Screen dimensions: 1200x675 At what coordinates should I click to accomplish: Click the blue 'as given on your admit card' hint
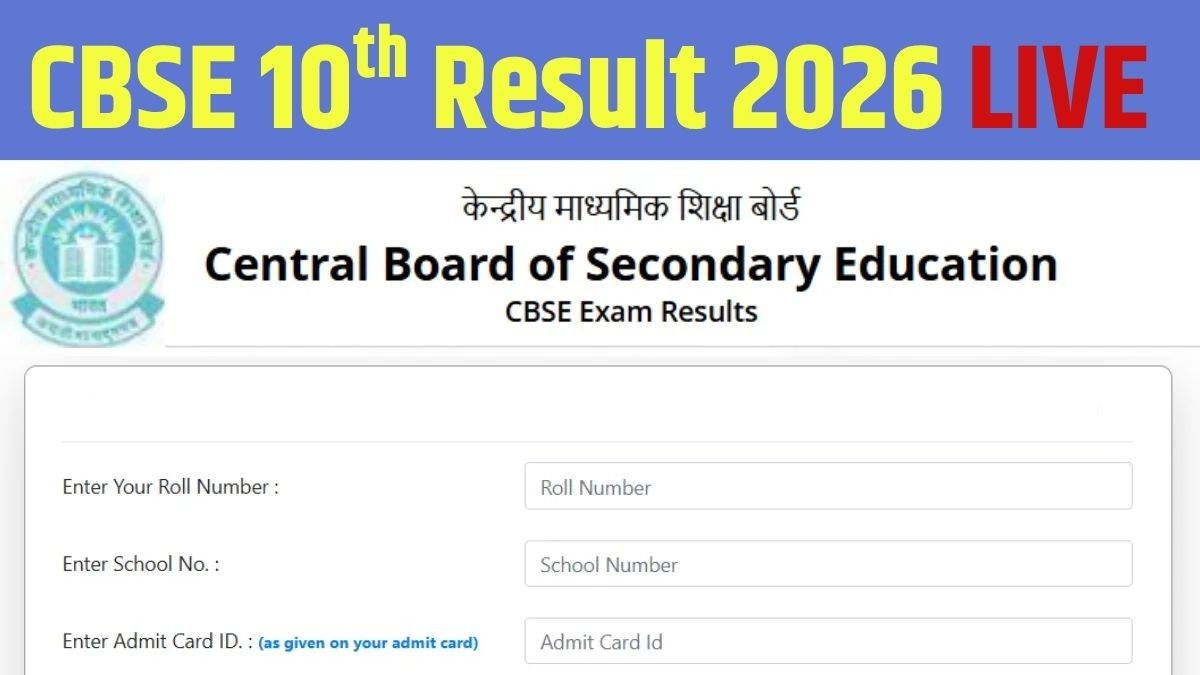click(368, 643)
